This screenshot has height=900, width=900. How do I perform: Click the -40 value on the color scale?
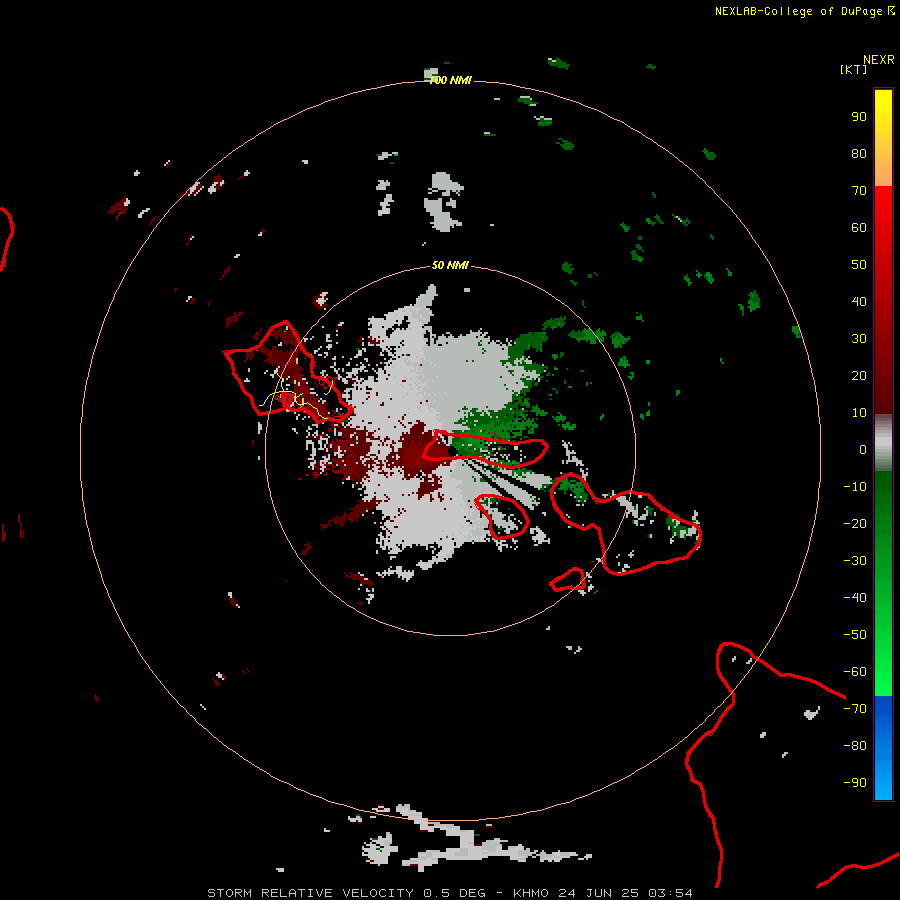(x=855, y=598)
